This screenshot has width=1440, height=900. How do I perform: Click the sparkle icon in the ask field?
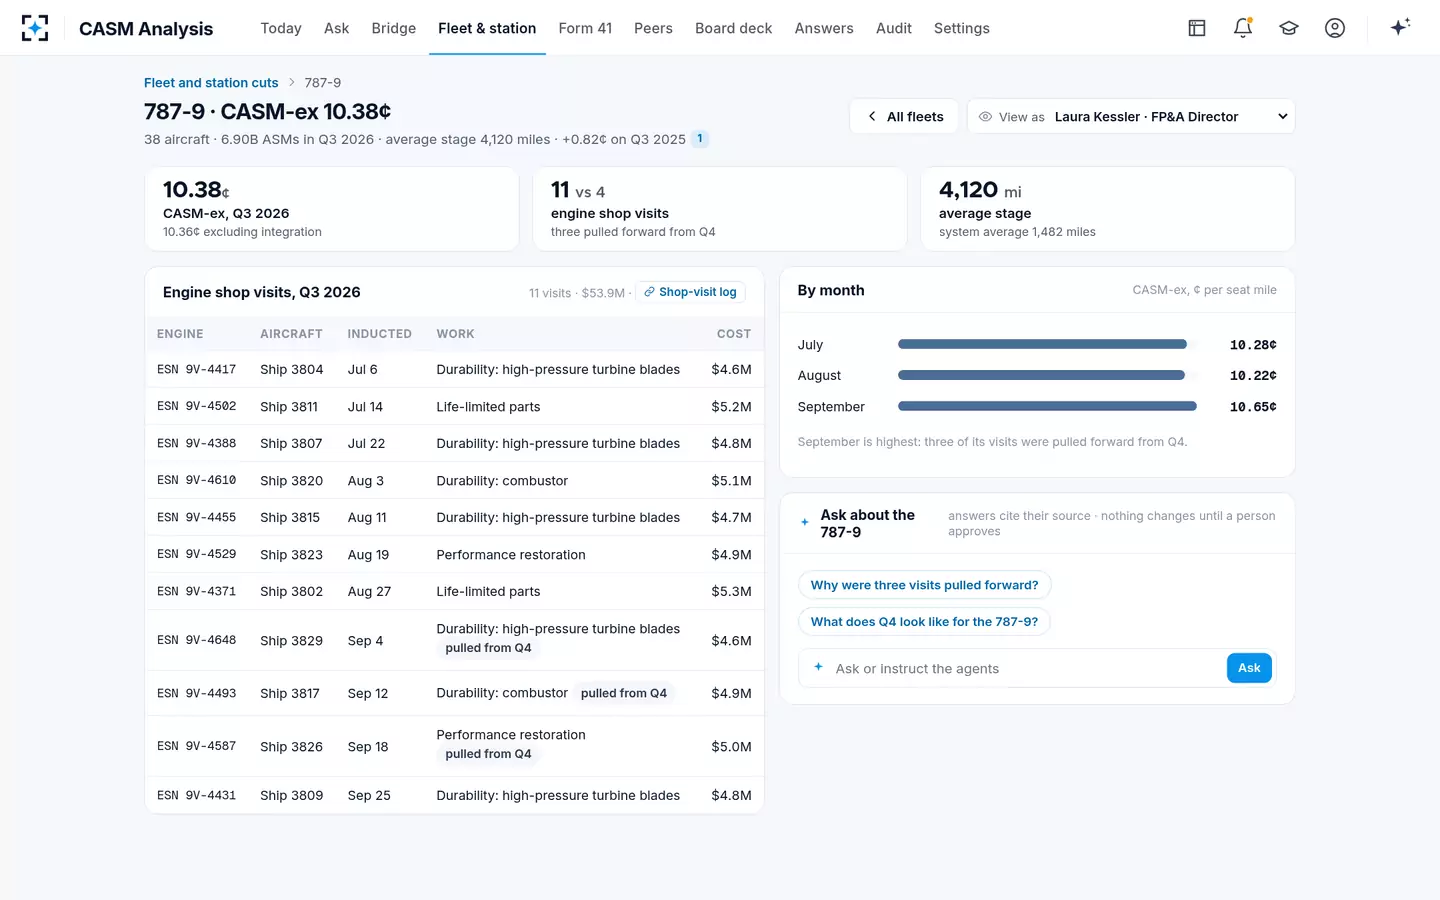tap(818, 667)
